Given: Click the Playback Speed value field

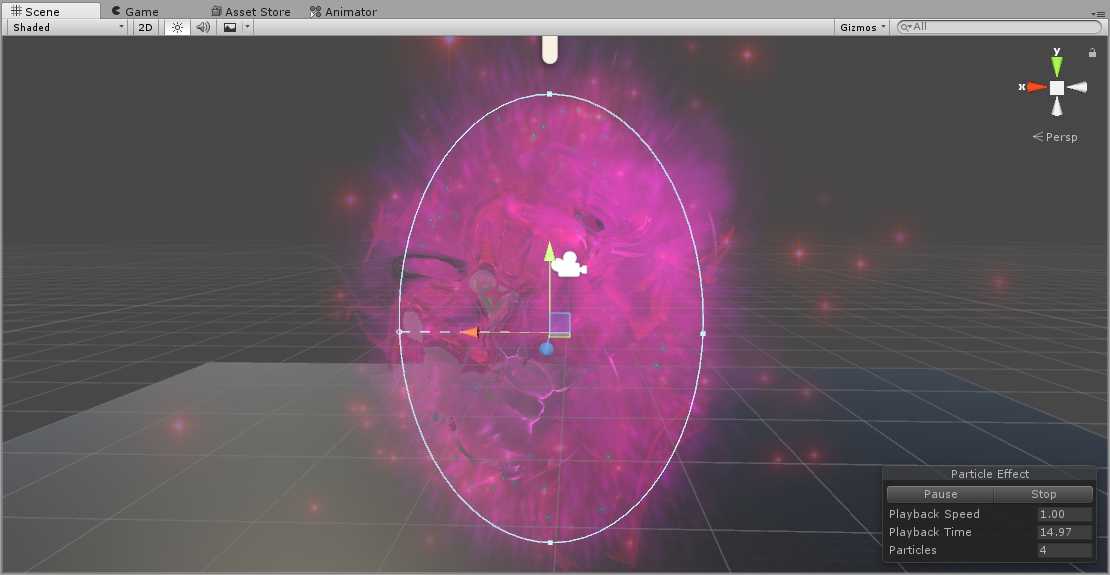Looking at the screenshot, I should [1064, 514].
